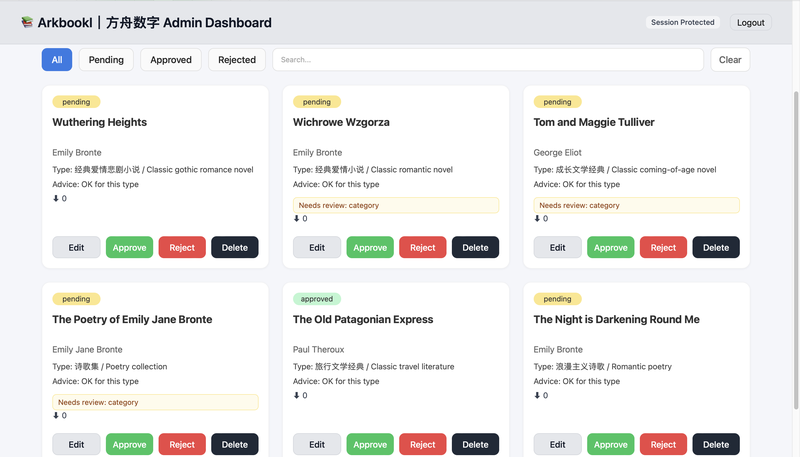Screen dimensions: 800x457
Task: Click the approved badge on The Old Patagonian Express
Action: tap(316, 299)
